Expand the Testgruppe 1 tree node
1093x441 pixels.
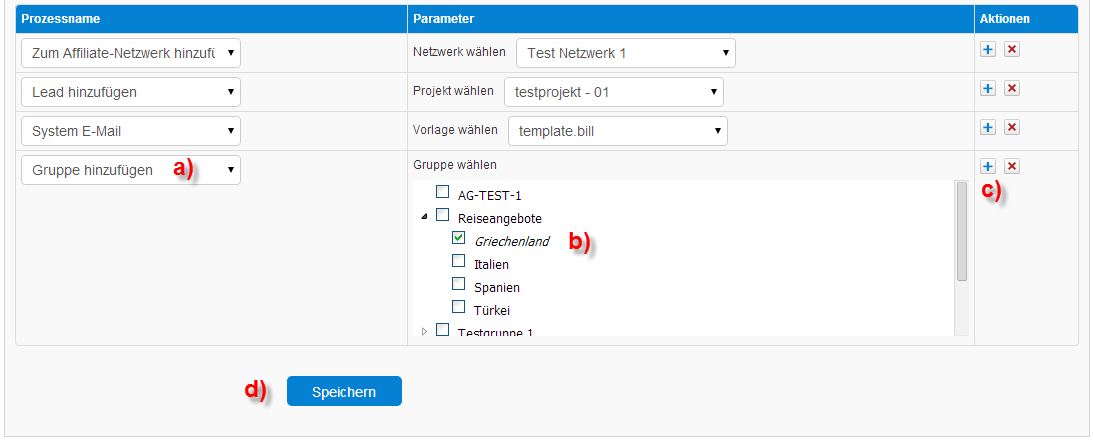425,331
